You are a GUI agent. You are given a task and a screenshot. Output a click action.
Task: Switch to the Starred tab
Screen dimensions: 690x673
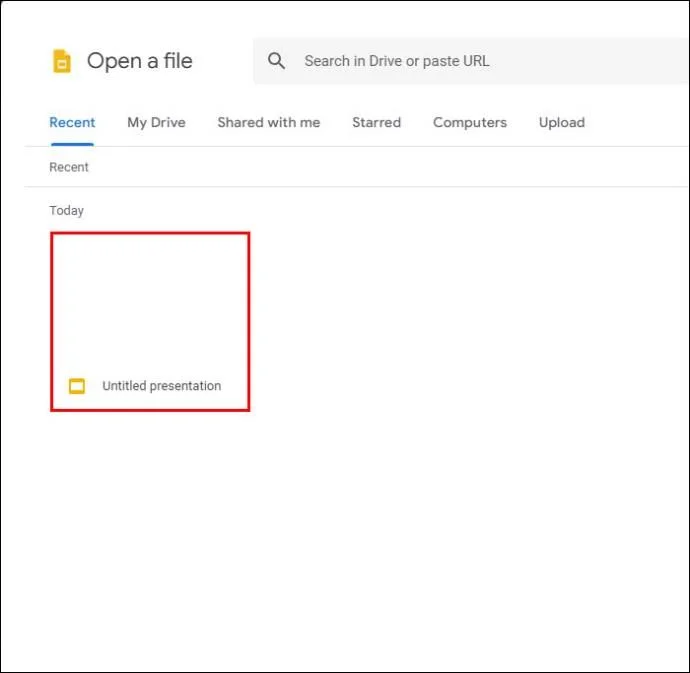(377, 122)
